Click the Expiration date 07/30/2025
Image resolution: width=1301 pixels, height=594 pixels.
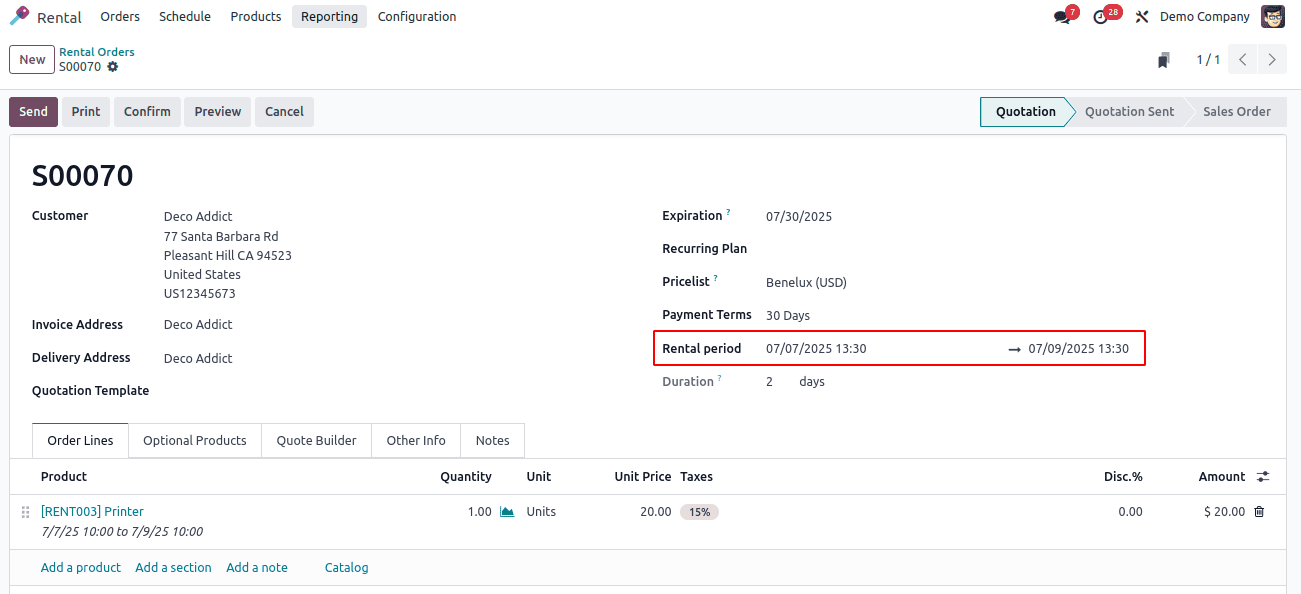click(799, 217)
